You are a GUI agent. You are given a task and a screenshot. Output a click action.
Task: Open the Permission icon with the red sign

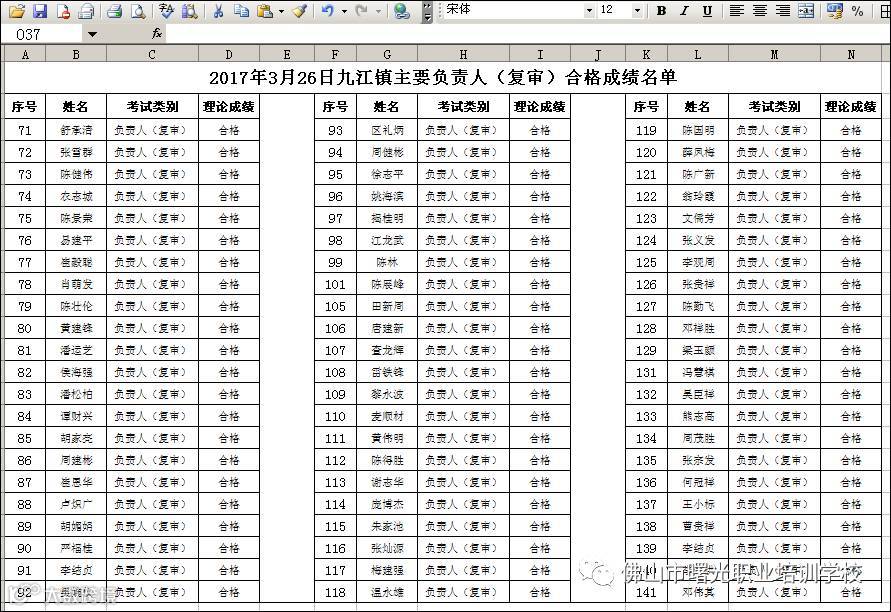pos(63,10)
